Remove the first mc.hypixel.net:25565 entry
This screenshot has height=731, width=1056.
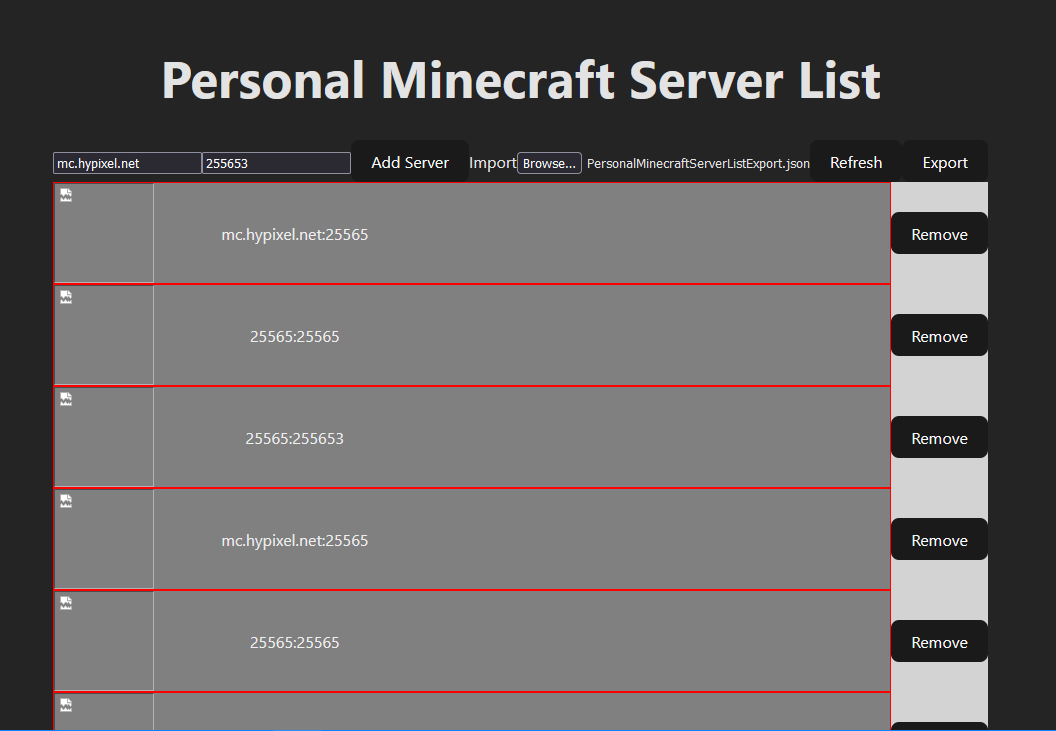[939, 234]
